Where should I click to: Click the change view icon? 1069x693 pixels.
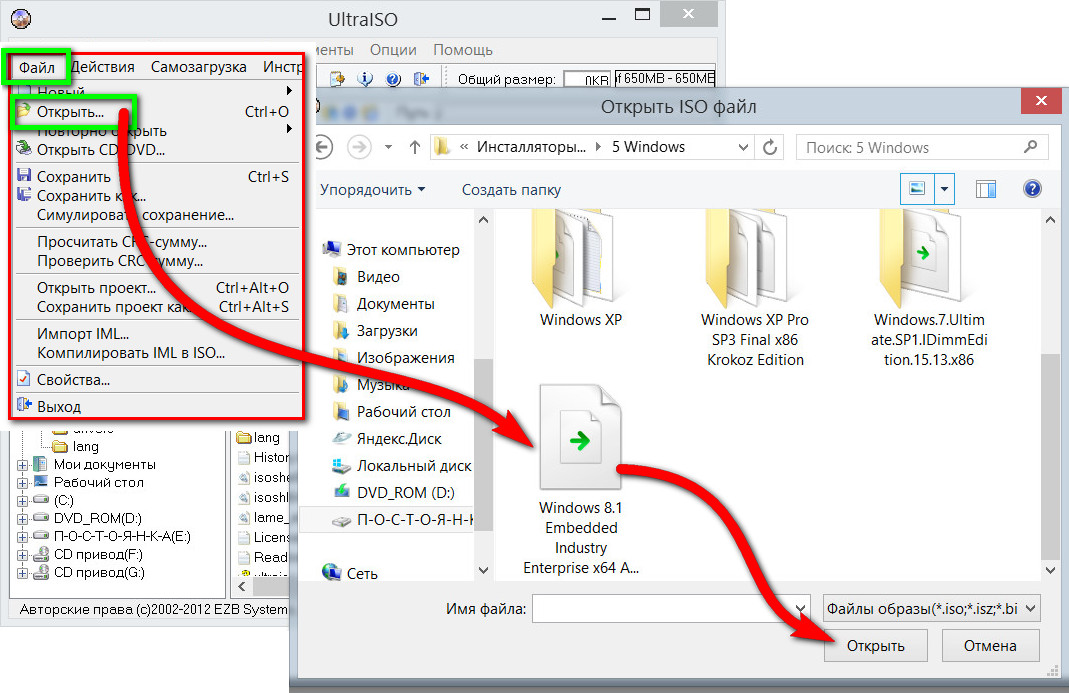click(x=918, y=188)
